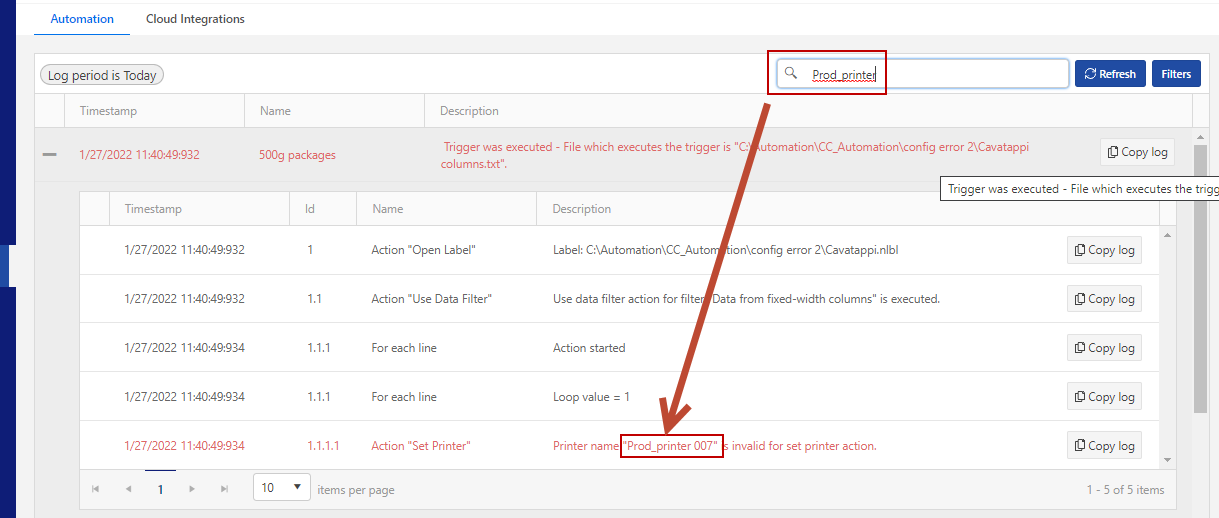Collapse the 500g packages log row
The width and height of the screenshot is (1219, 518).
click(x=49, y=155)
